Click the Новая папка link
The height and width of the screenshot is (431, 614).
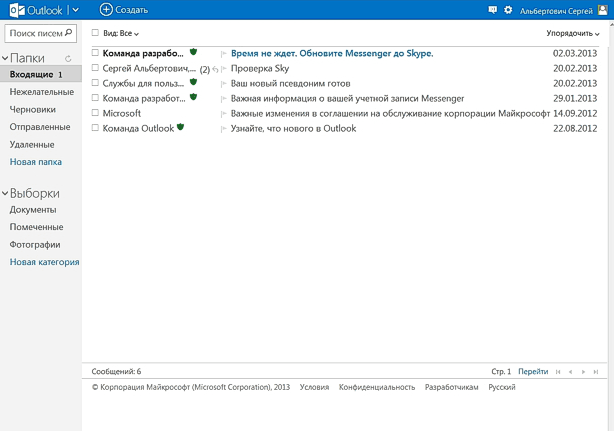(x=36, y=162)
